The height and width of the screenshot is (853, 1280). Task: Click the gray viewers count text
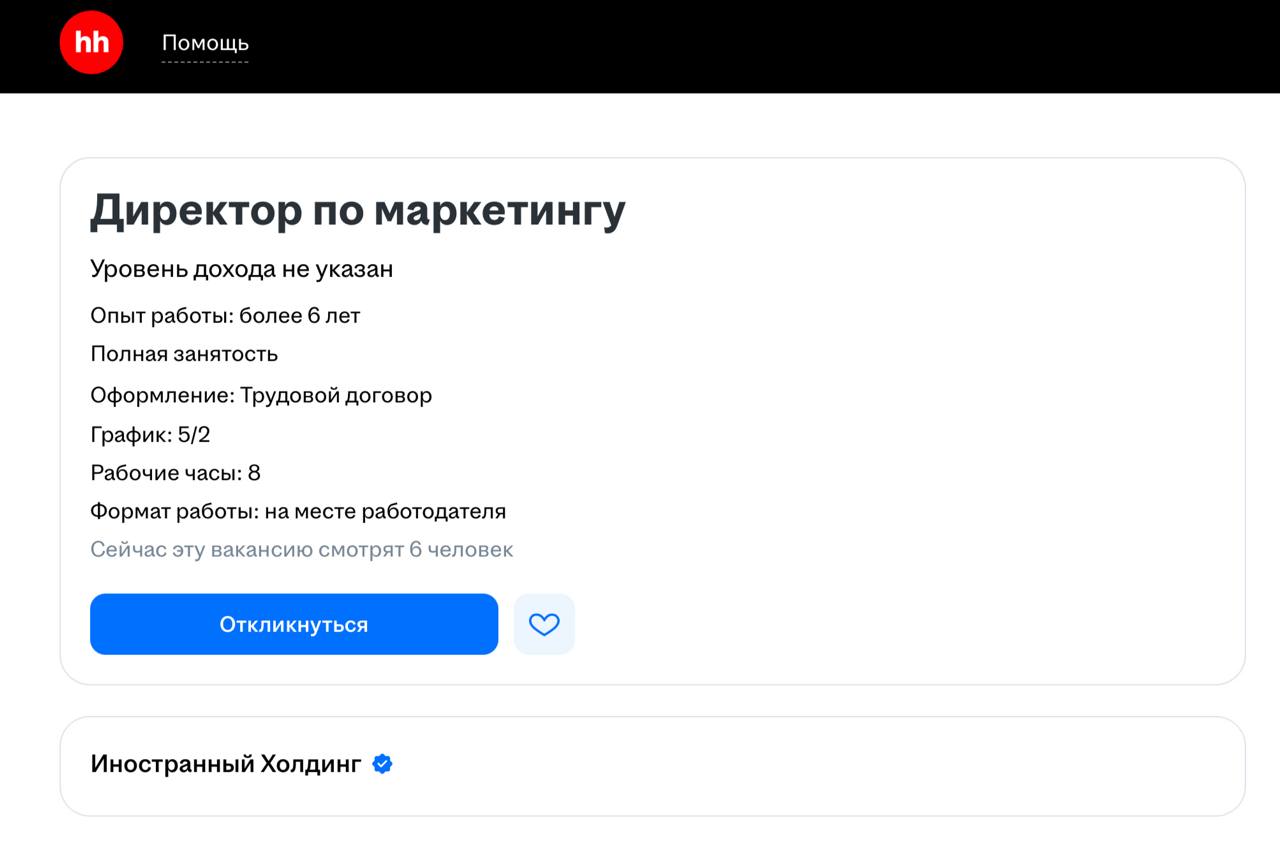pos(301,550)
